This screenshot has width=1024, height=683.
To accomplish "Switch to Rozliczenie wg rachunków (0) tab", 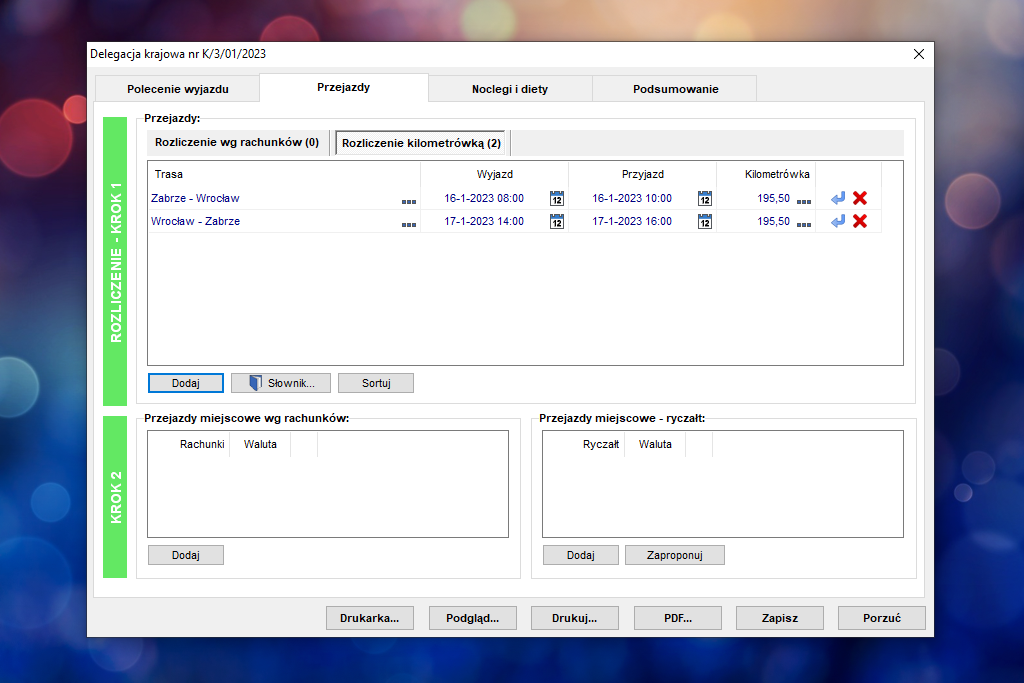I will coord(237,142).
